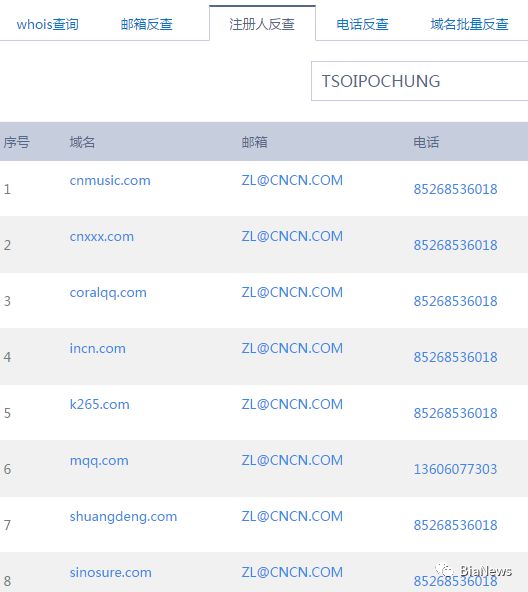Select the 注册人反查 tab
This screenshot has height=592, width=528.
262,23
